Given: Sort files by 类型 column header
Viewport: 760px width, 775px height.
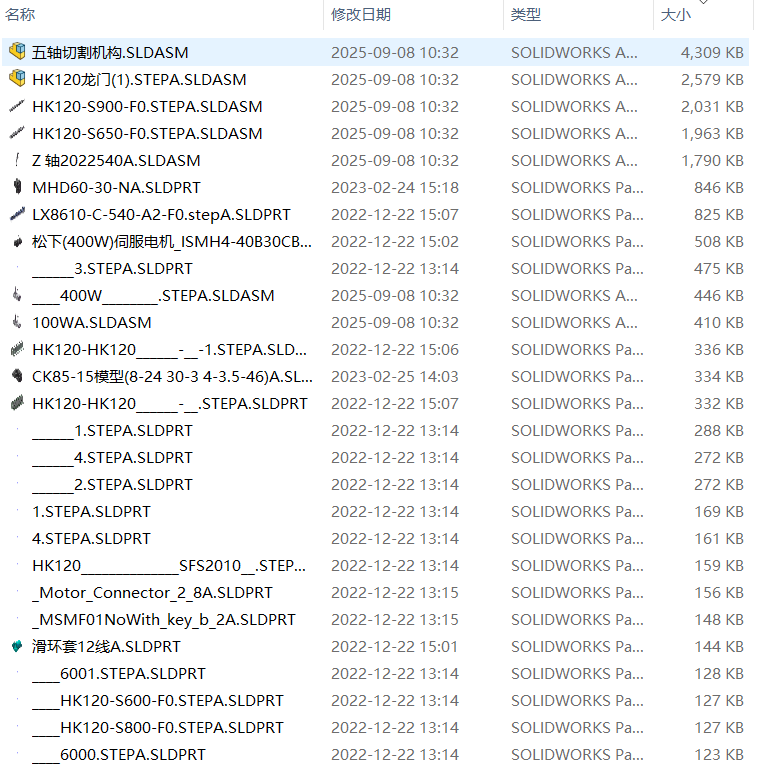Looking at the screenshot, I should [x=526, y=14].
